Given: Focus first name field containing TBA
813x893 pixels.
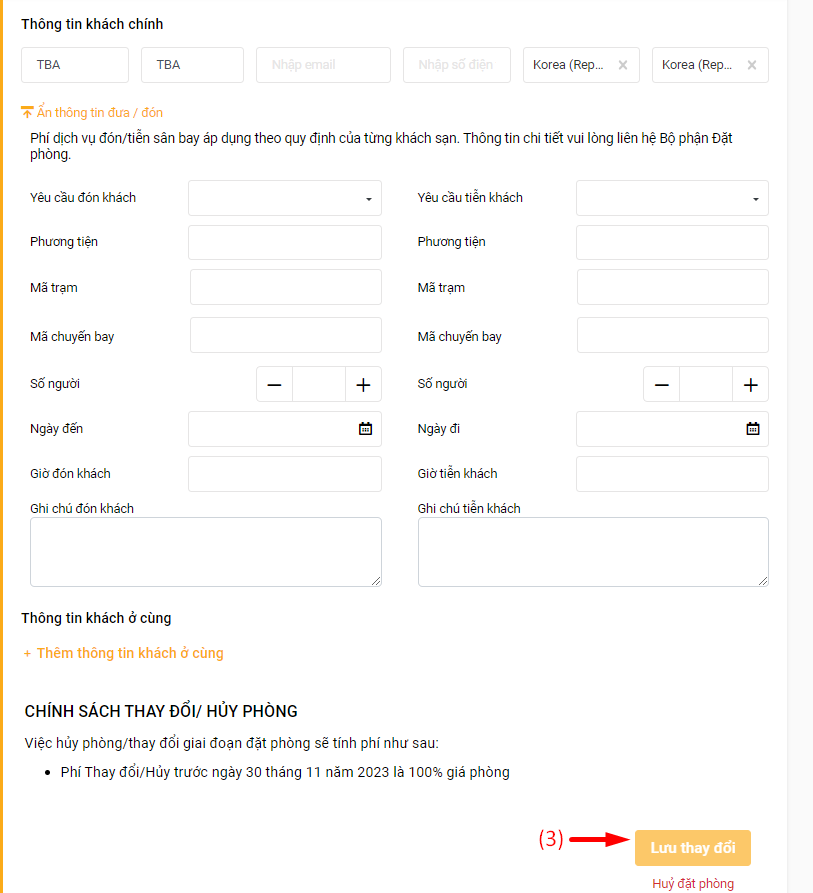Looking at the screenshot, I should tap(75, 65).
